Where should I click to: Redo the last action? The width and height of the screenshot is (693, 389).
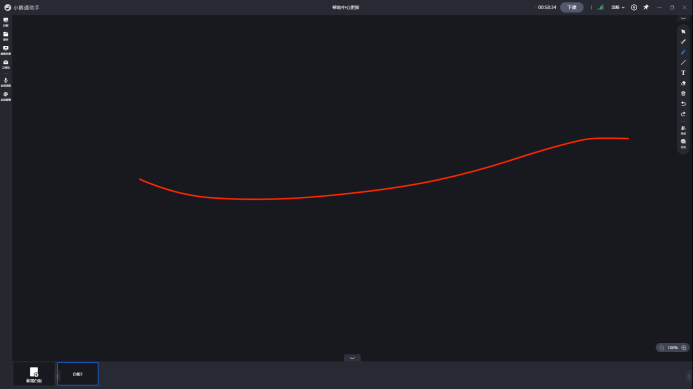point(683,114)
